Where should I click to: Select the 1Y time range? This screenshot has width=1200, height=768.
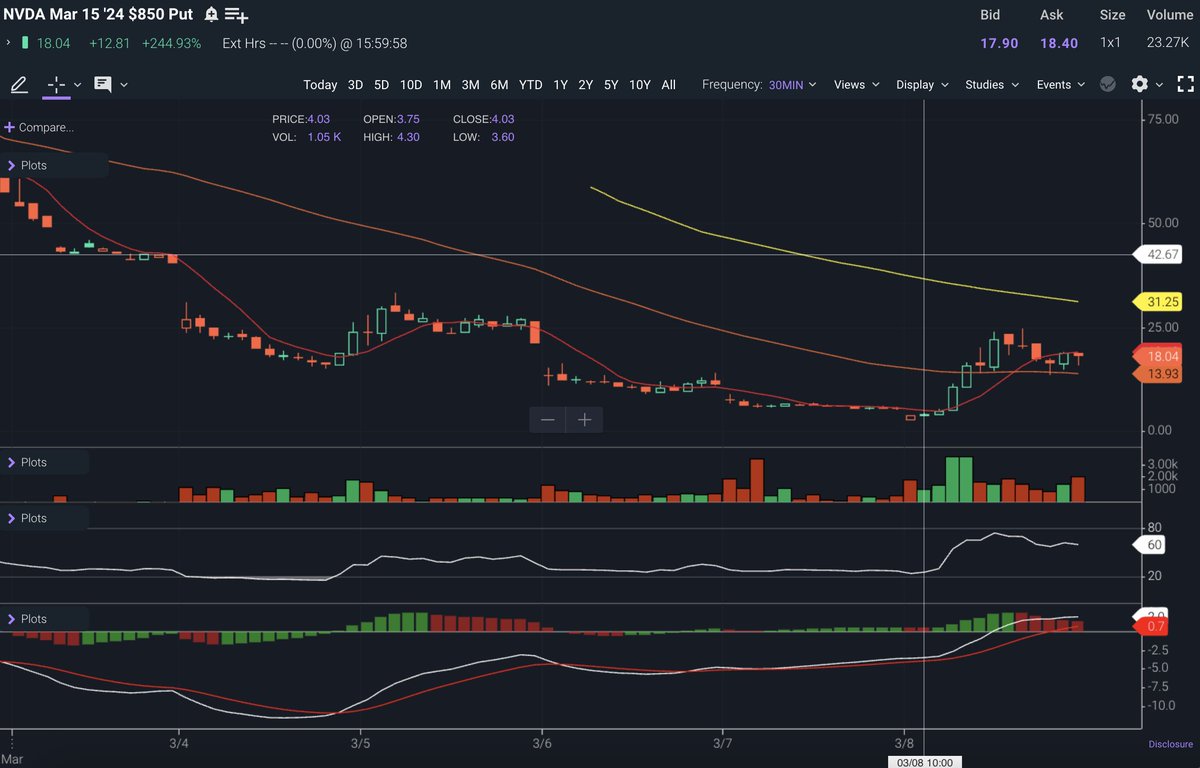(x=560, y=85)
